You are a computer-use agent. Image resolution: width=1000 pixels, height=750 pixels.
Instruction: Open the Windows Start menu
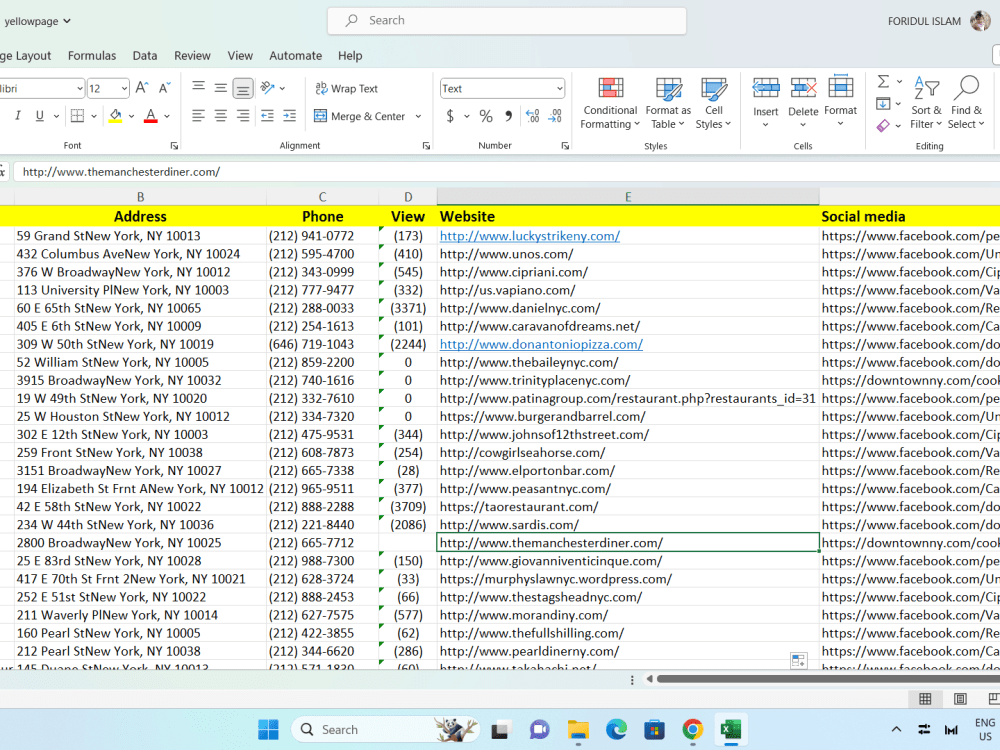click(x=268, y=730)
